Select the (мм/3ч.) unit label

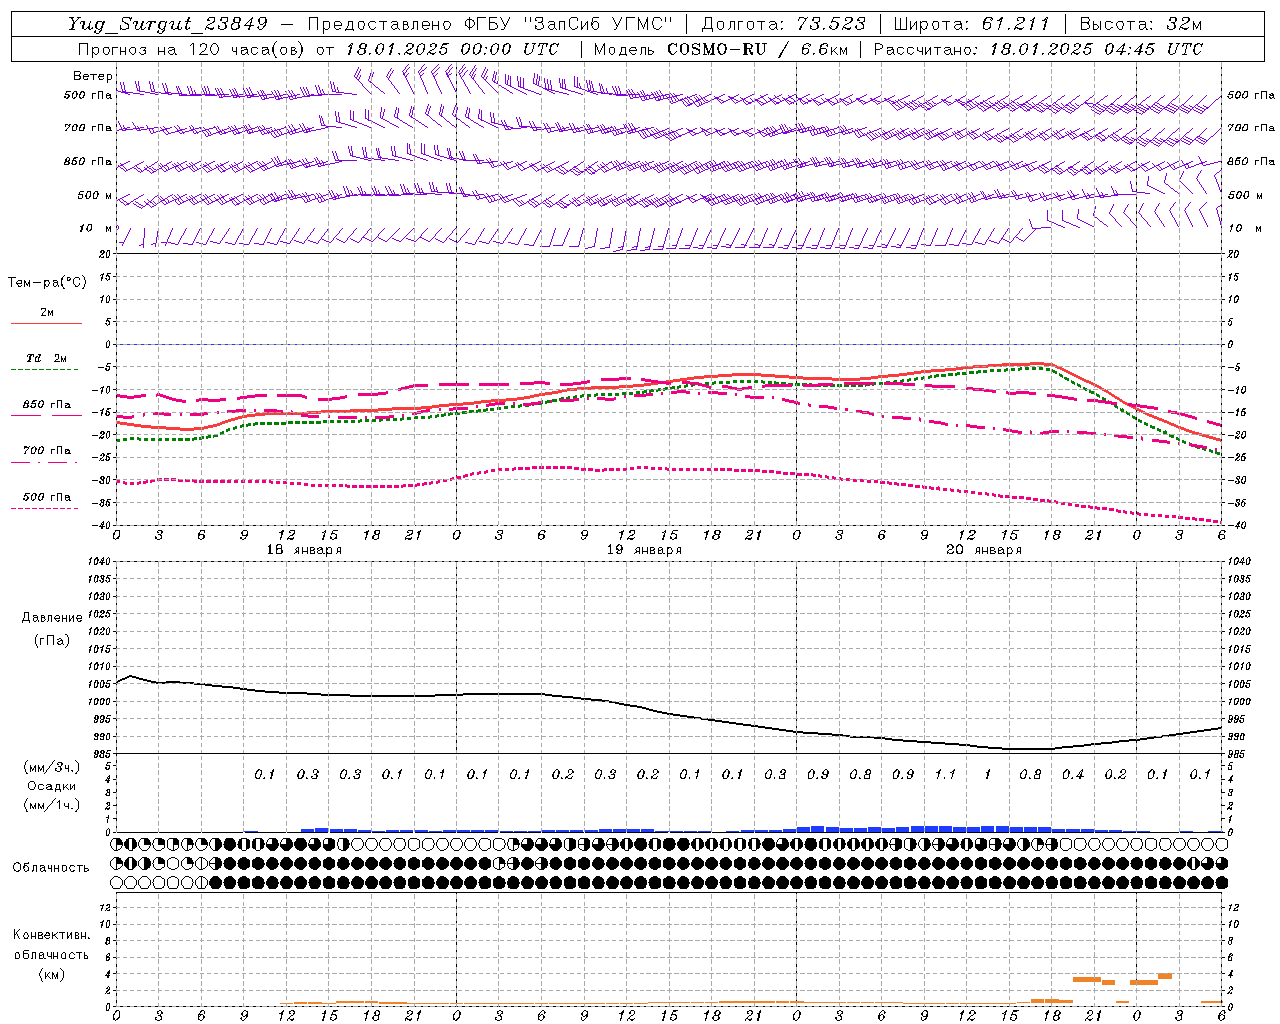click(x=51, y=767)
